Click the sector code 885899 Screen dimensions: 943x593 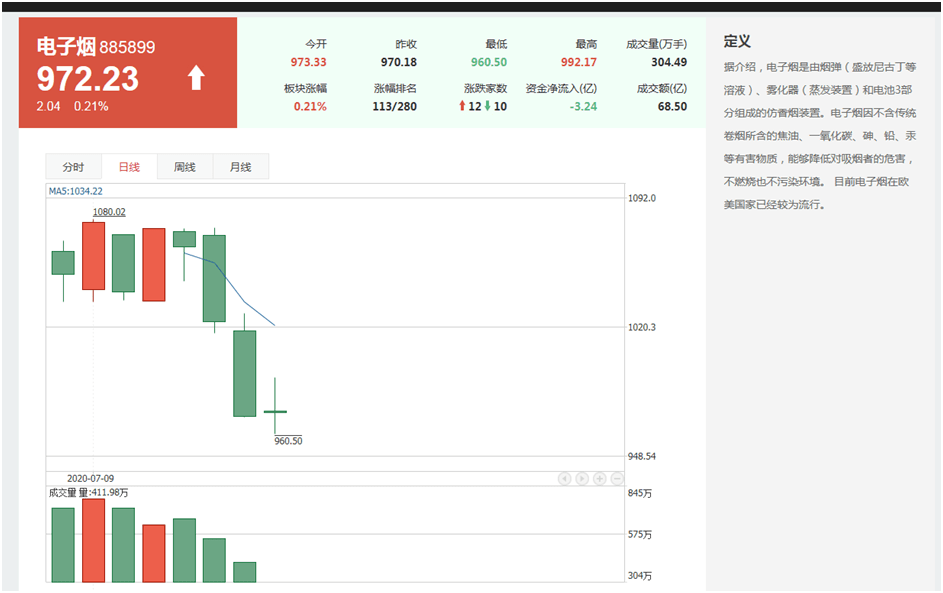tap(127, 47)
